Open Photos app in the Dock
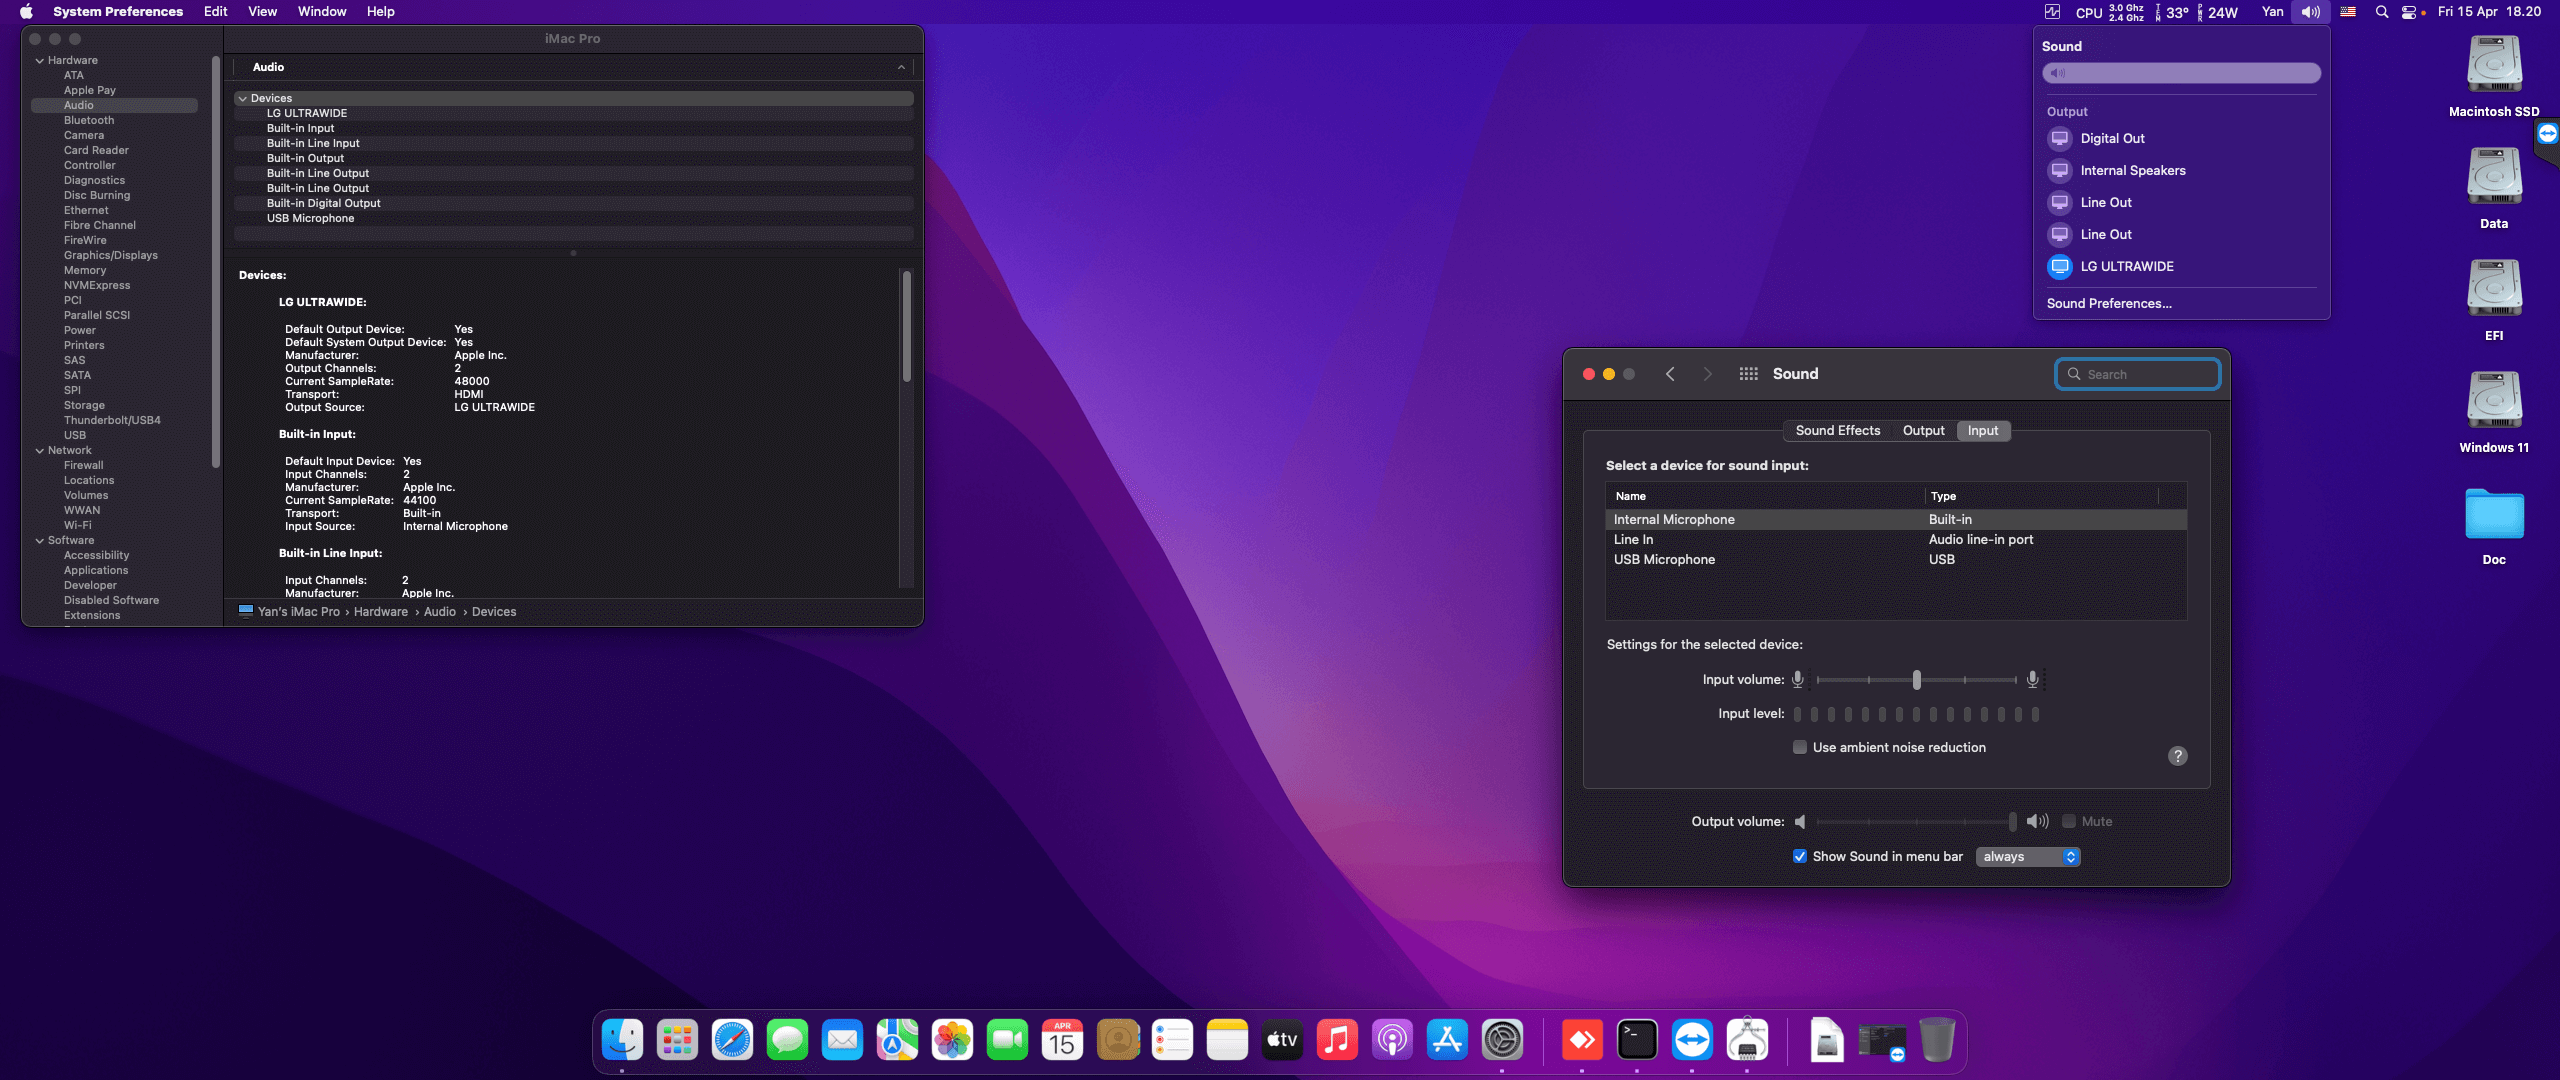The height and width of the screenshot is (1080, 2560). [x=952, y=1041]
